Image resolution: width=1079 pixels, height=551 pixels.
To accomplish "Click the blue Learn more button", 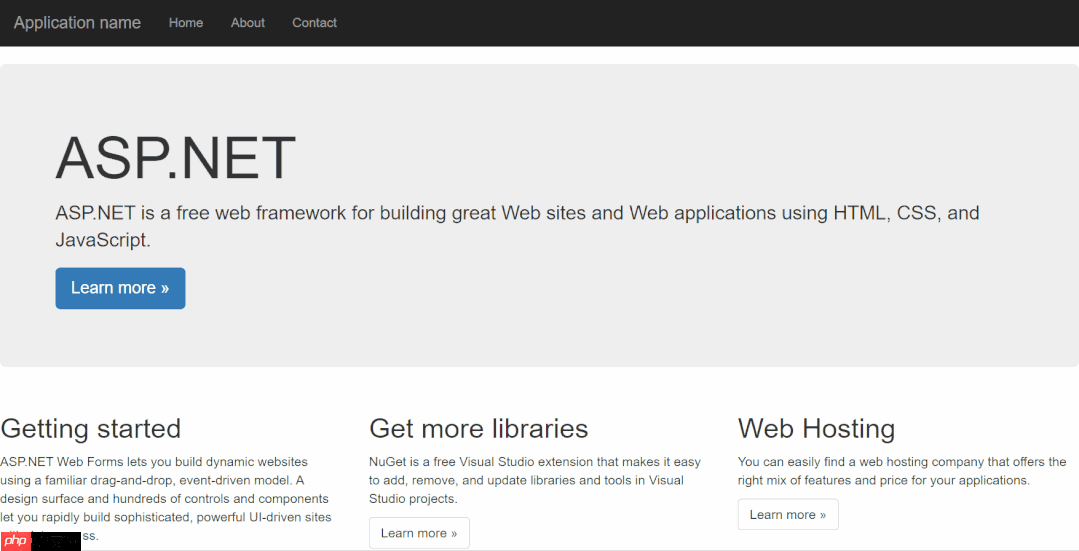I will [120, 288].
